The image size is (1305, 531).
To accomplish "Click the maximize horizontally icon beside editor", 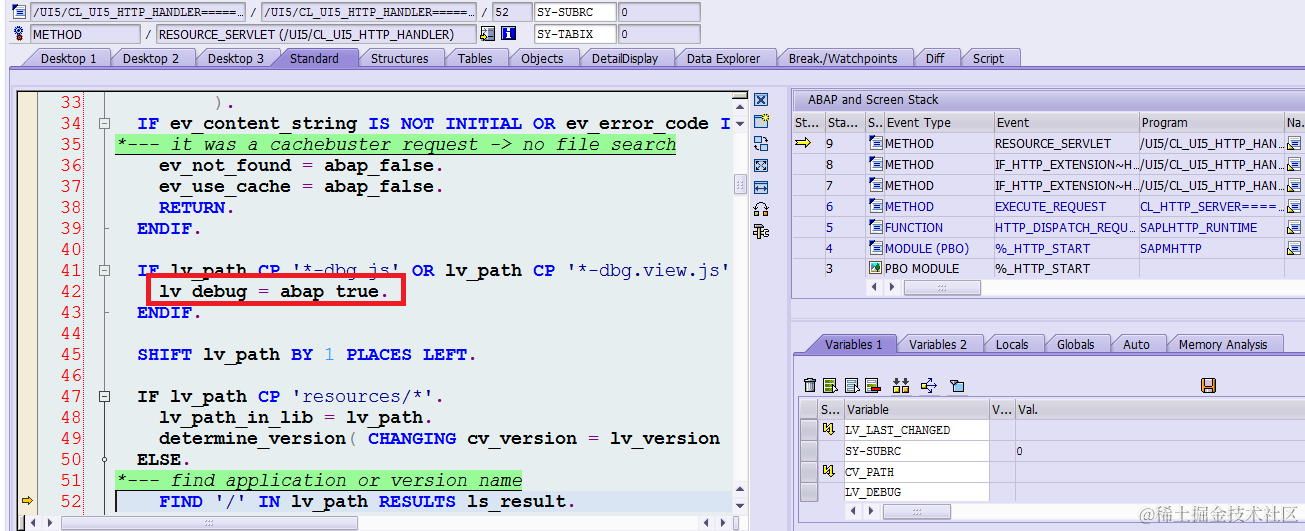I will coord(761,187).
